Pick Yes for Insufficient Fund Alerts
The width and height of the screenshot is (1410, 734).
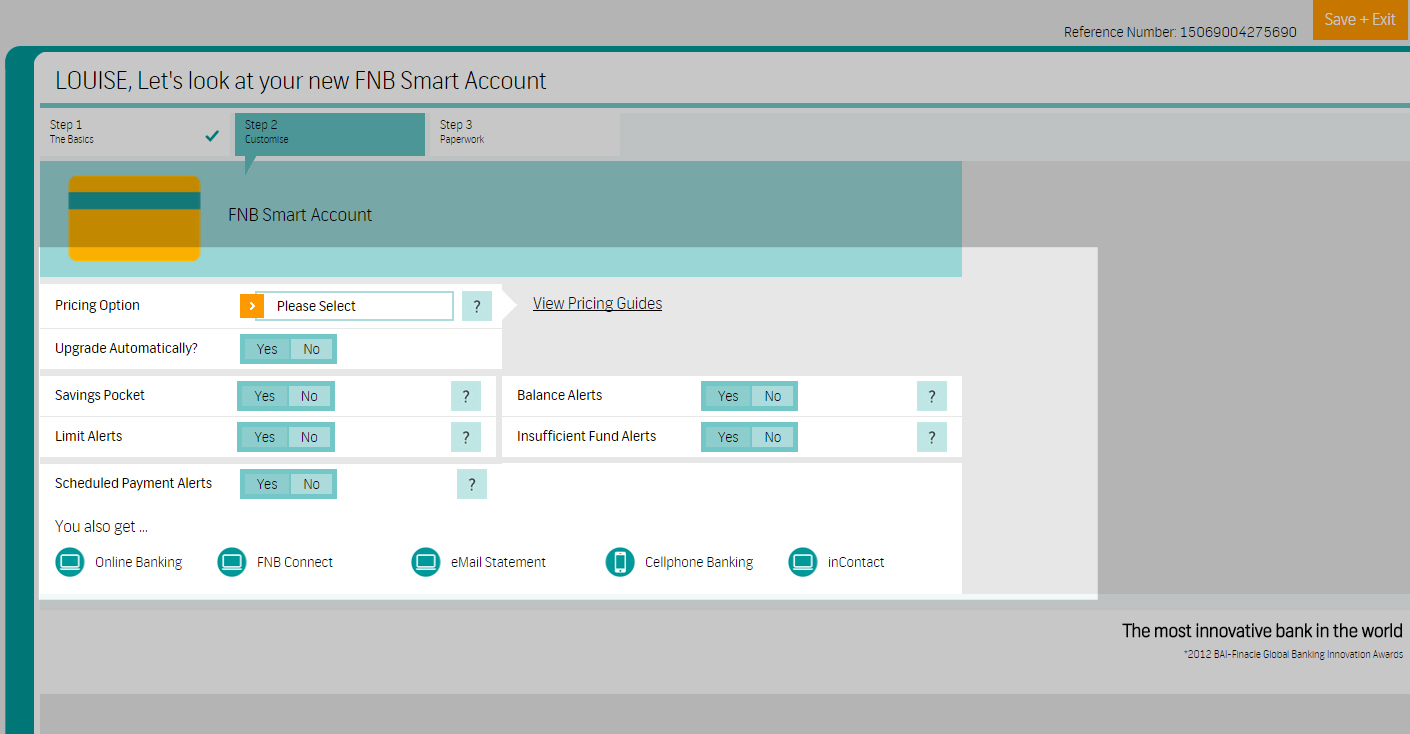pyautogui.click(x=728, y=437)
